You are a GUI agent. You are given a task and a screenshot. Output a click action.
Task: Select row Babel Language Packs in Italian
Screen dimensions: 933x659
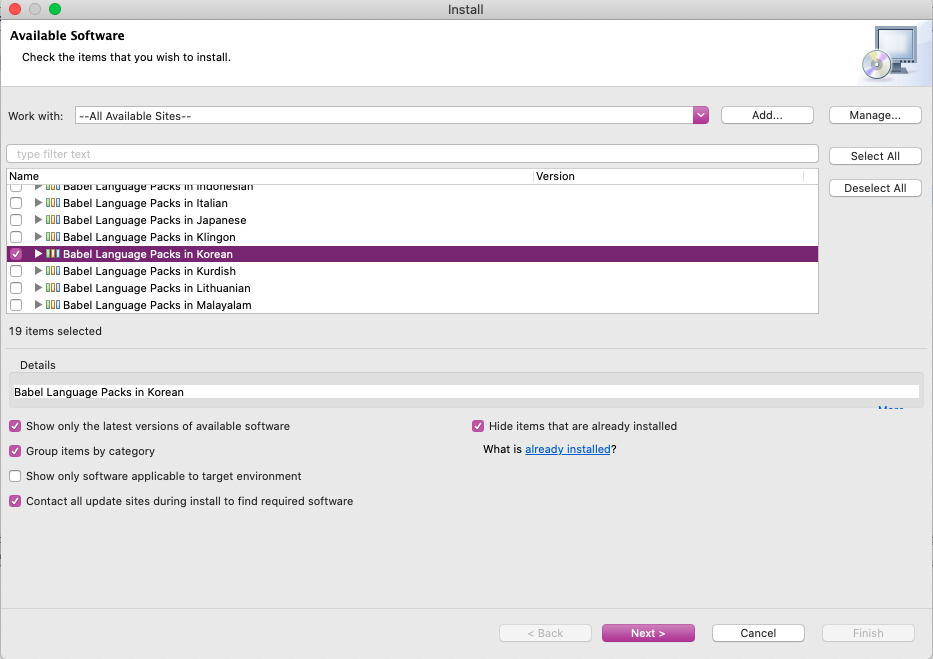412,203
